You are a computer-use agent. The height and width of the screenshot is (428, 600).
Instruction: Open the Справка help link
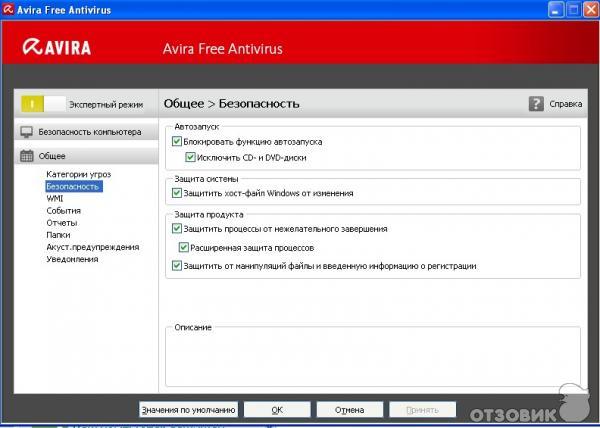[566, 103]
